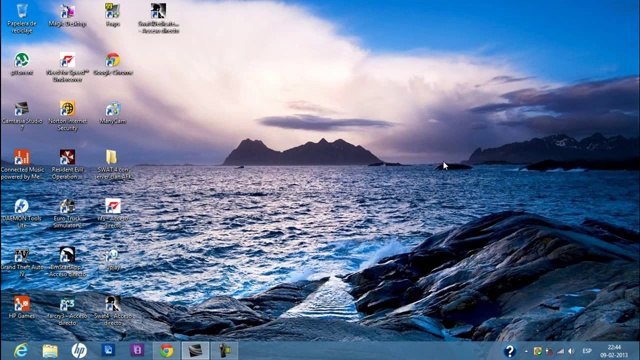
Task: Open the network signal tray icon
Action: 560,351
